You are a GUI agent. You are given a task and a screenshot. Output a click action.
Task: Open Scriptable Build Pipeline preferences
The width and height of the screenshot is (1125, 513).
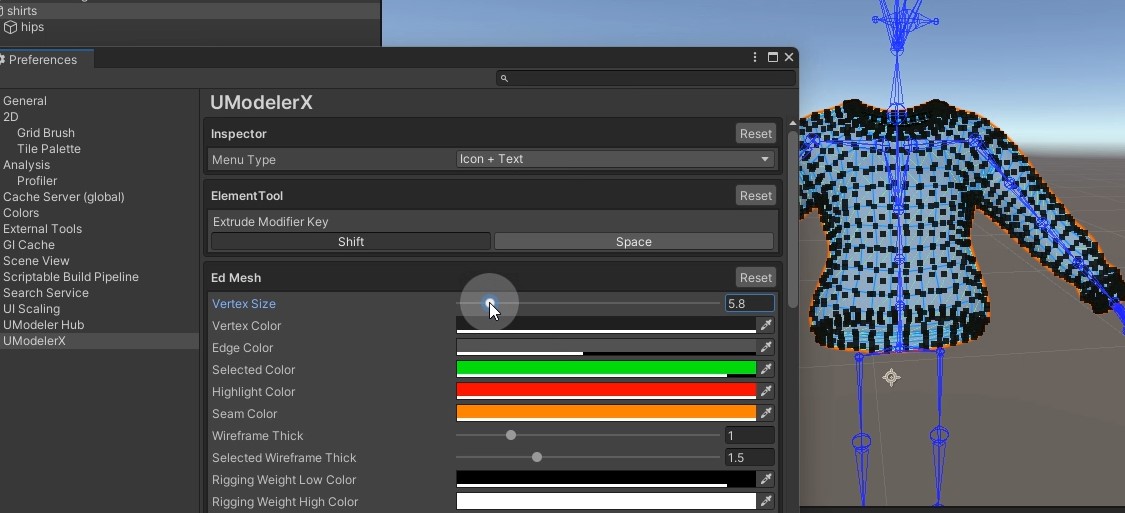click(x=71, y=277)
